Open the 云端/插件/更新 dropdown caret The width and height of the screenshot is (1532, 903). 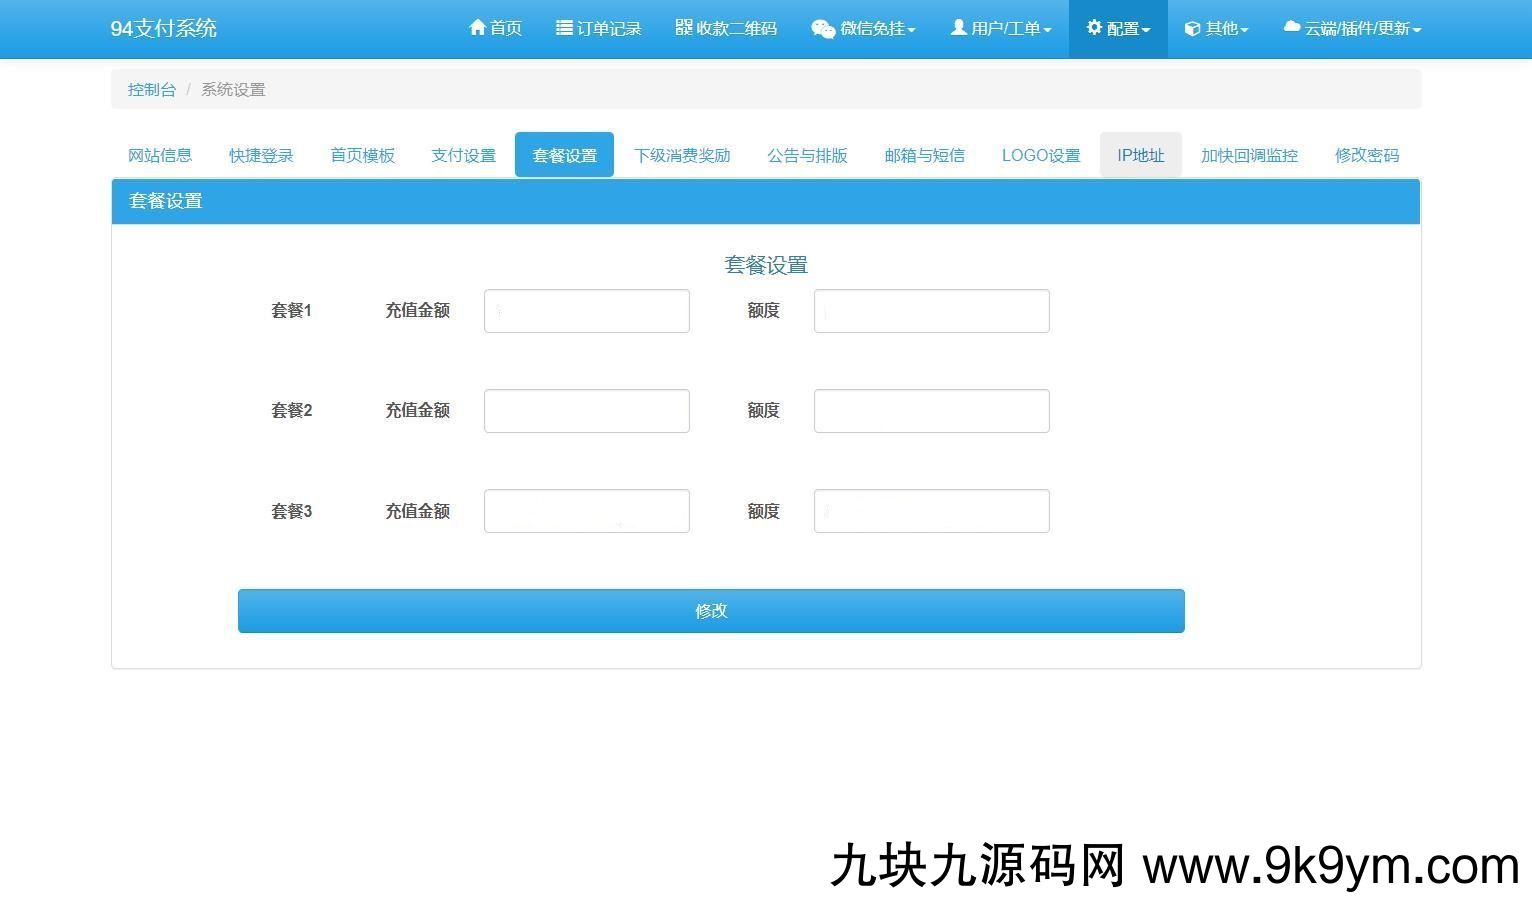click(1417, 30)
